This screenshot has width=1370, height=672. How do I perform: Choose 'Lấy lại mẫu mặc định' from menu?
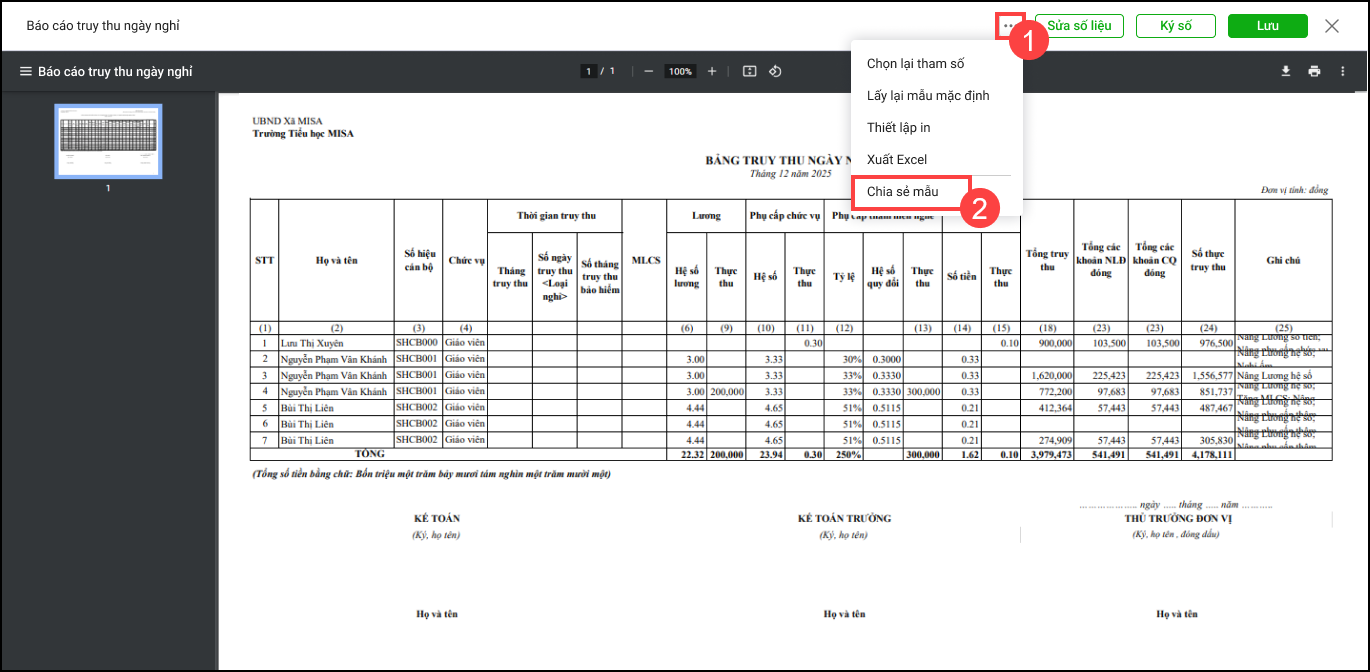coord(927,96)
